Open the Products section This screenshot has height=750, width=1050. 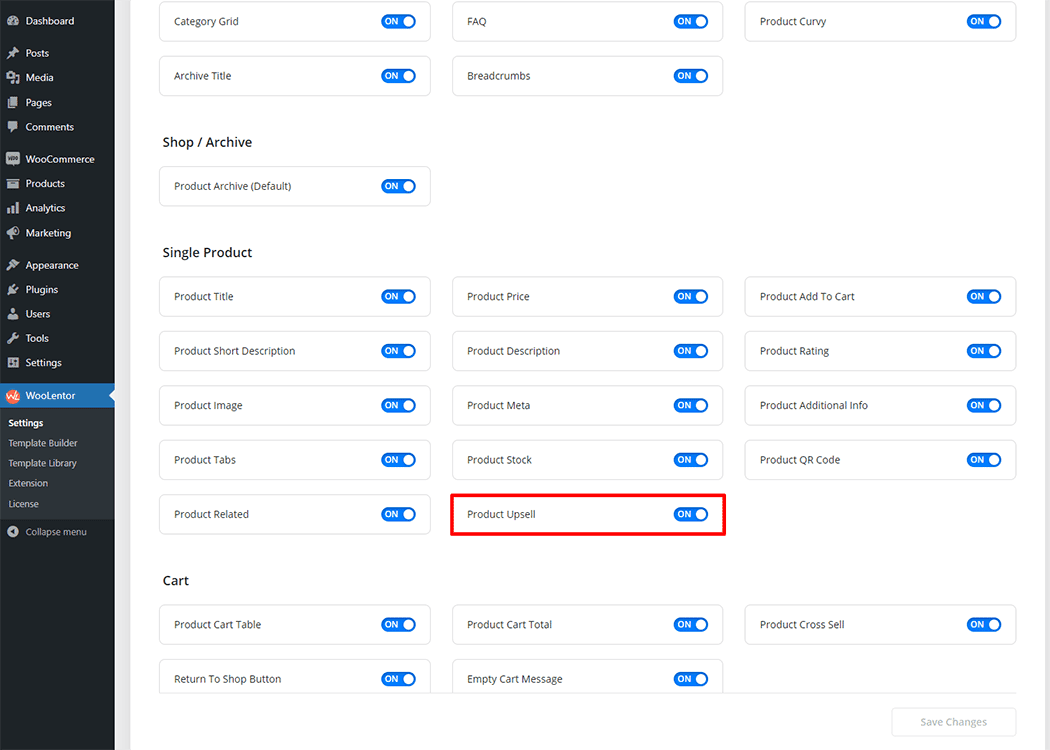pos(44,182)
